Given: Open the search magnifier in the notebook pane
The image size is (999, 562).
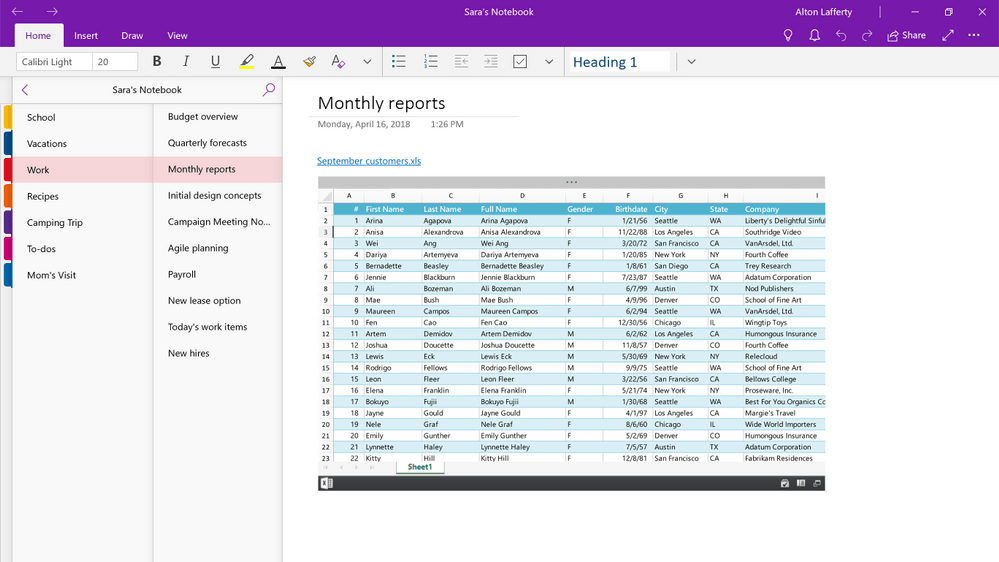Looking at the screenshot, I should (x=269, y=89).
